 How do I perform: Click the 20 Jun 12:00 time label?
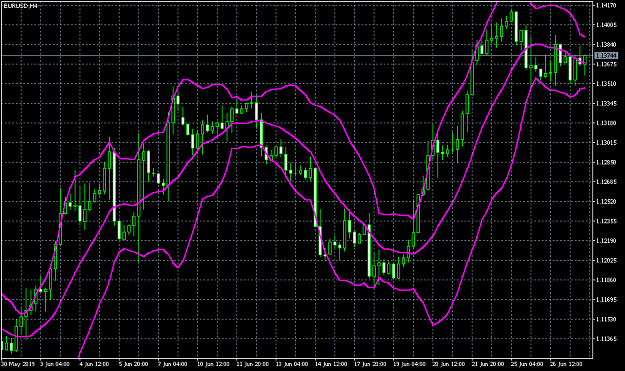449,364
